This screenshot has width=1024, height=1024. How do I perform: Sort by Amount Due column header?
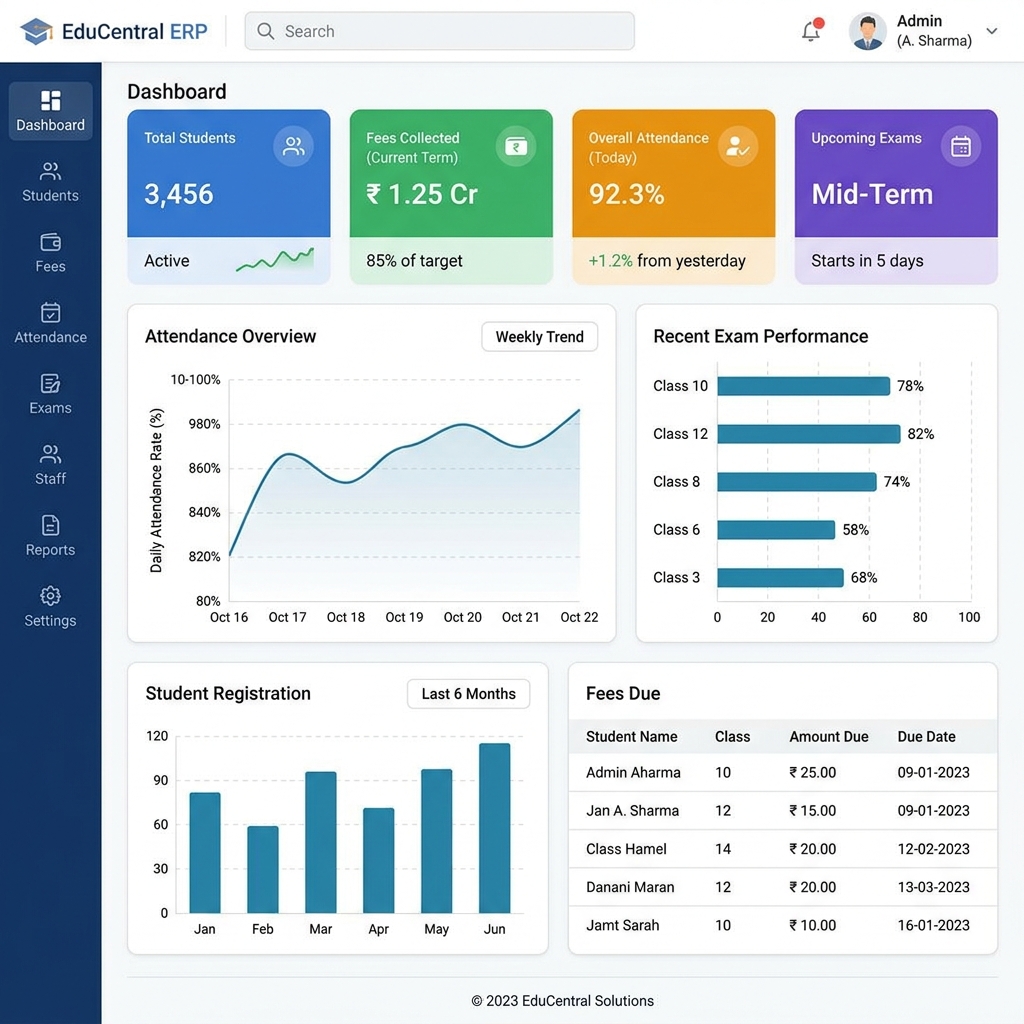tap(829, 737)
